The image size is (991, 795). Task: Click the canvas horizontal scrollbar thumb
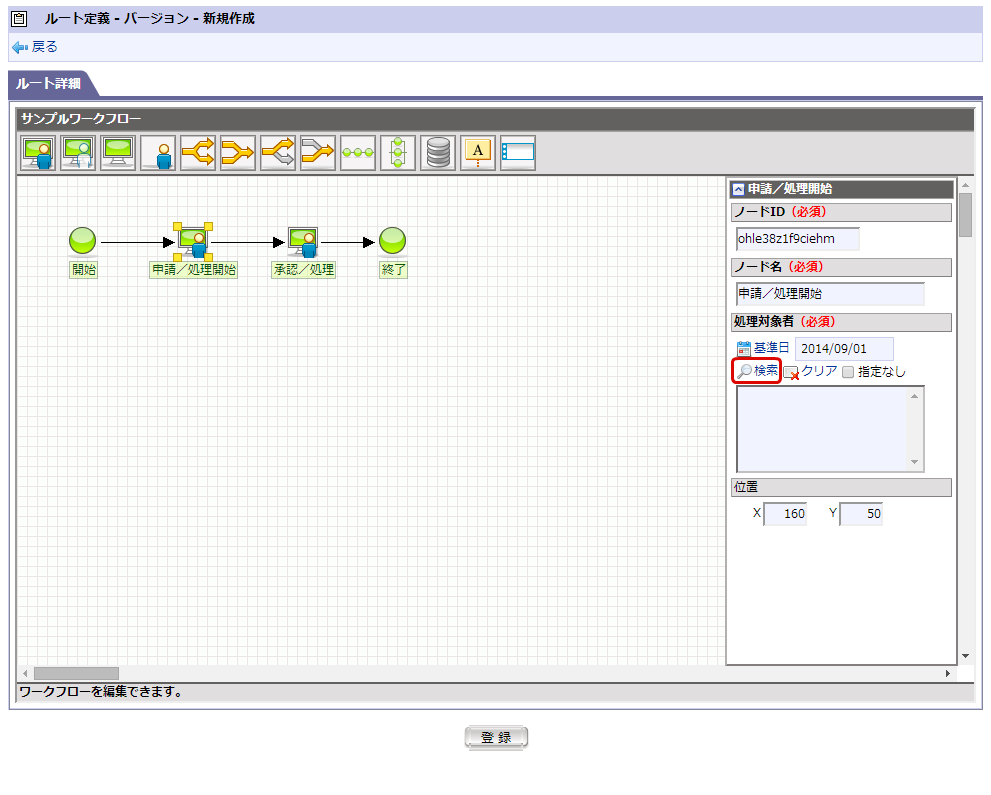coord(76,674)
